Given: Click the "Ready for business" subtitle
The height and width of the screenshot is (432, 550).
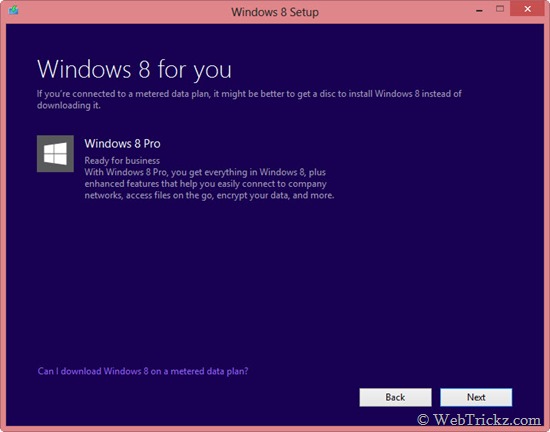Looking at the screenshot, I should pos(122,161).
